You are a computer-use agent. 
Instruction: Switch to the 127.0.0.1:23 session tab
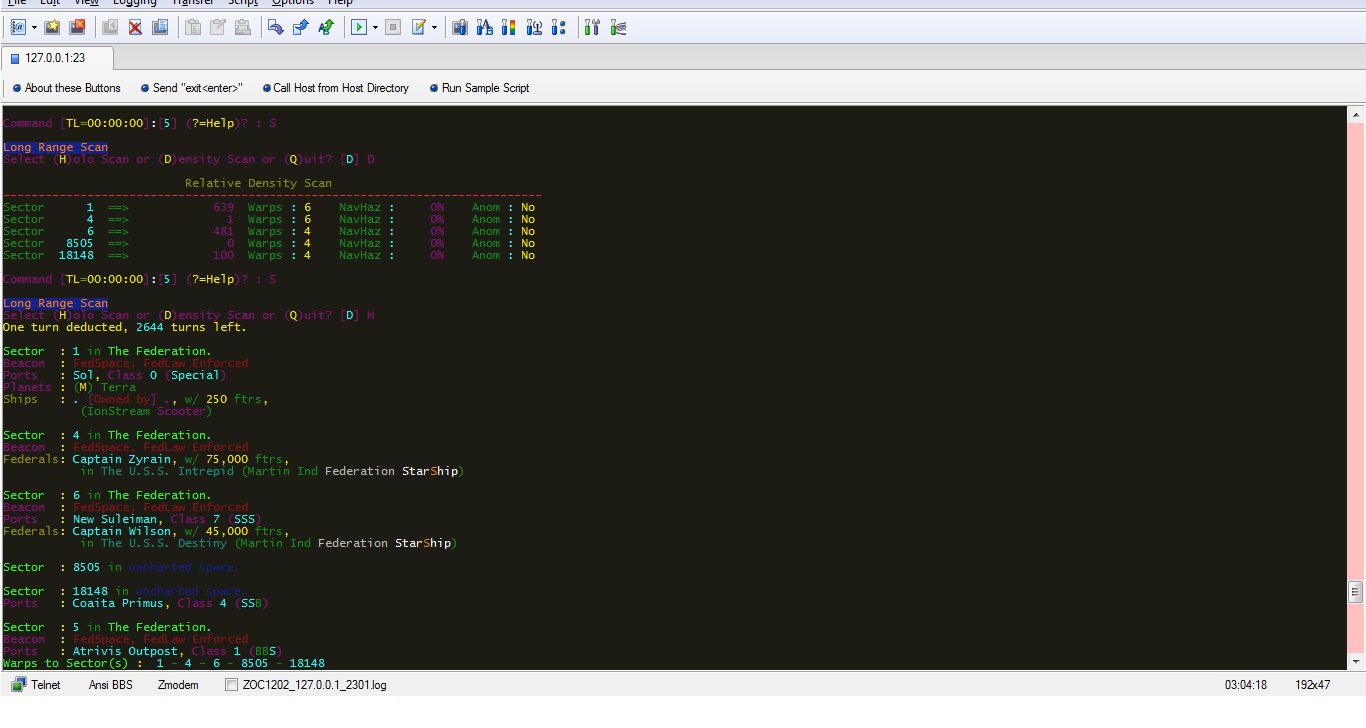[56, 58]
